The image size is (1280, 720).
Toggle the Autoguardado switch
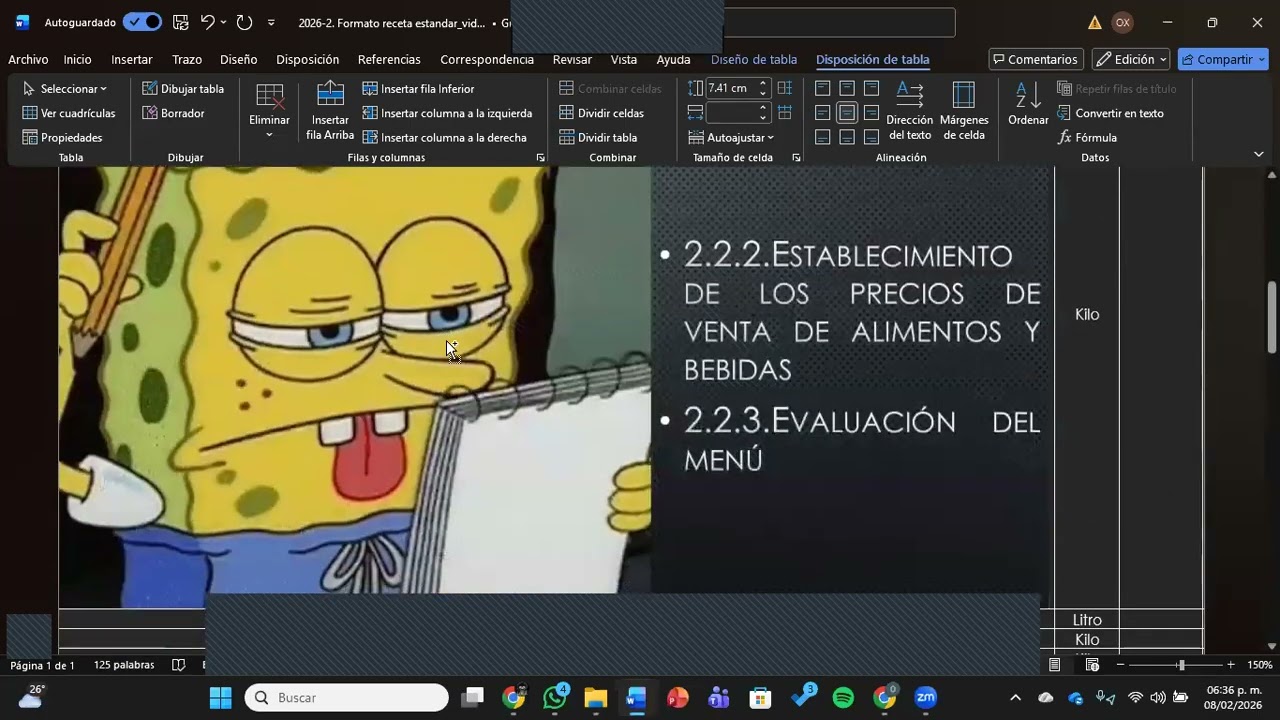click(143, 22)
